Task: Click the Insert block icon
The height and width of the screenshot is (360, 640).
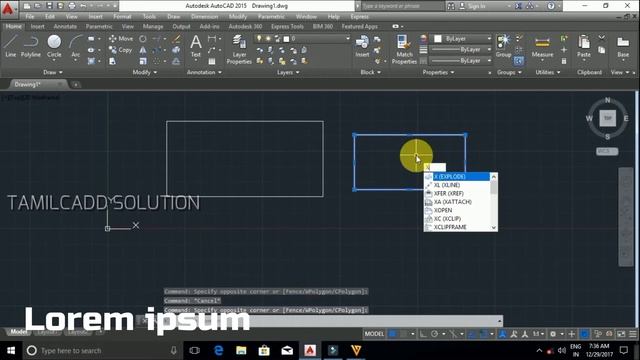Action: pos(362,46)
